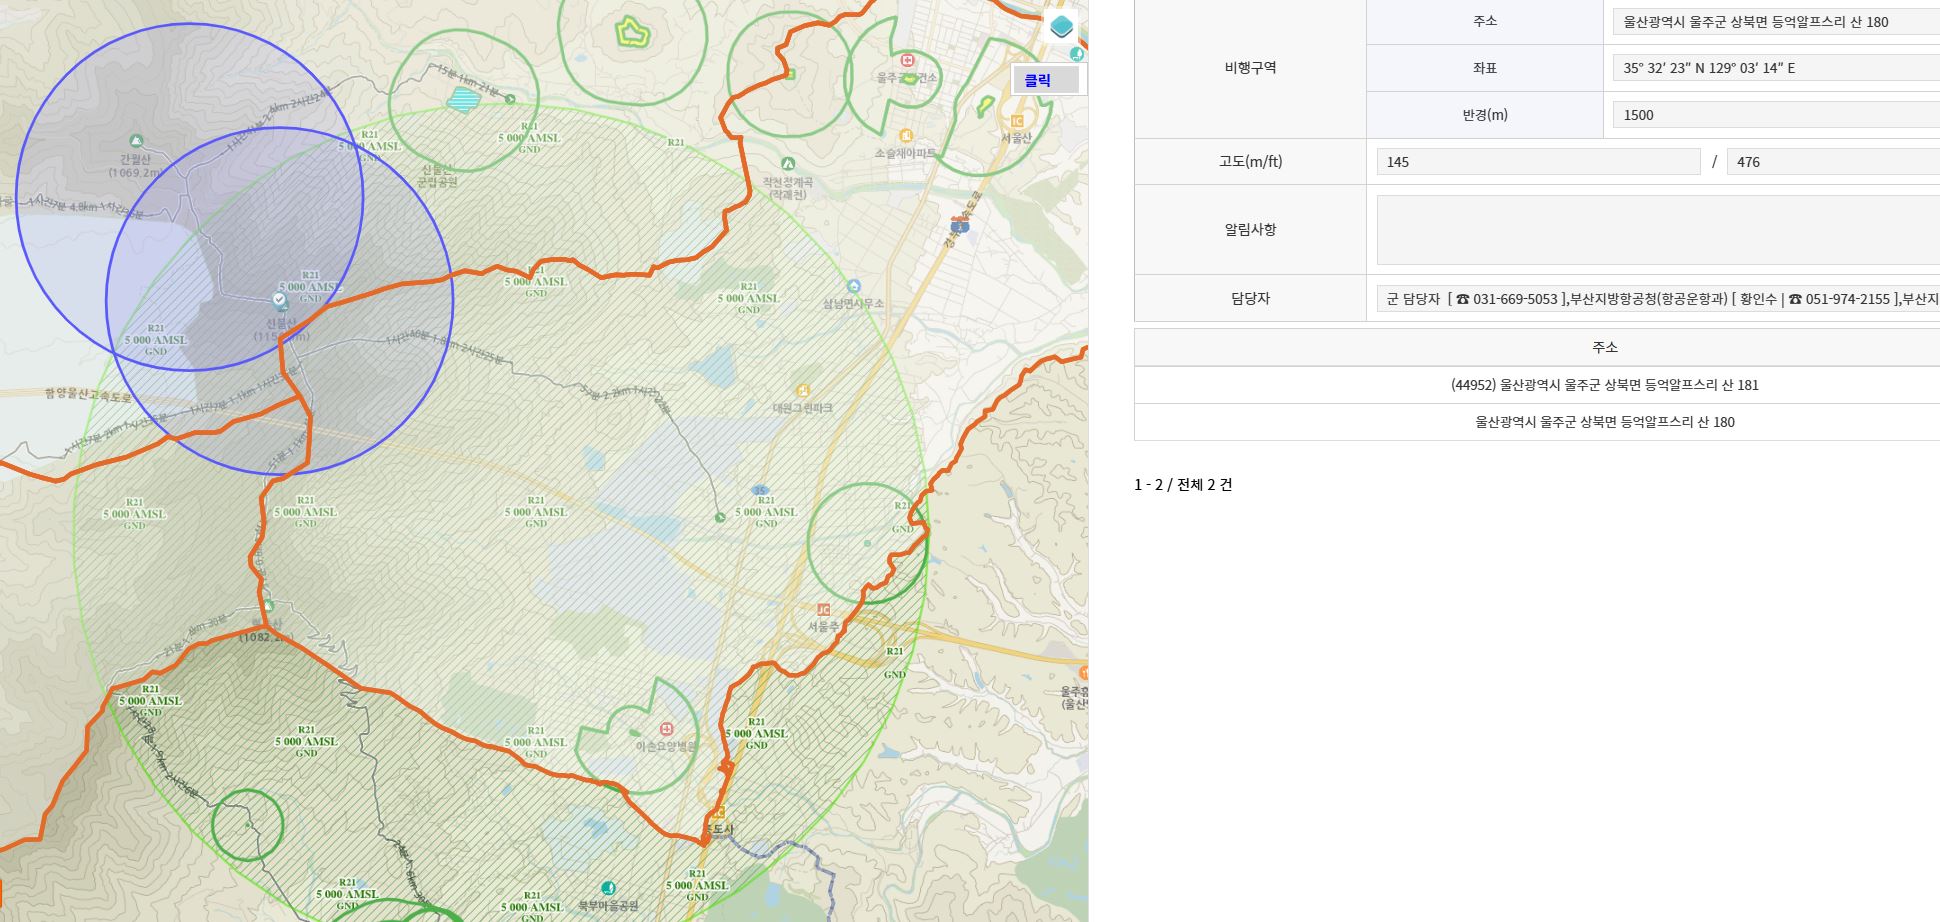
Task: Click the altitude meters field showing 145
Action: [1538, 162]
